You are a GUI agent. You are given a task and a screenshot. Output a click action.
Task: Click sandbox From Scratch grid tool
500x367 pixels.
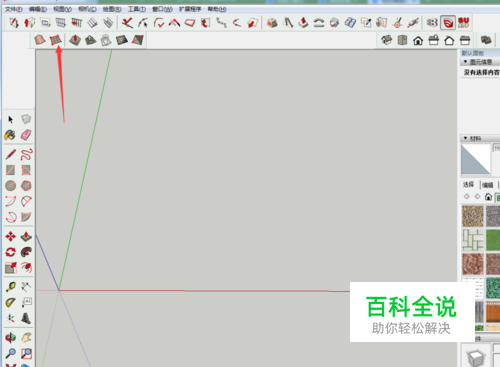pos(56,40)
